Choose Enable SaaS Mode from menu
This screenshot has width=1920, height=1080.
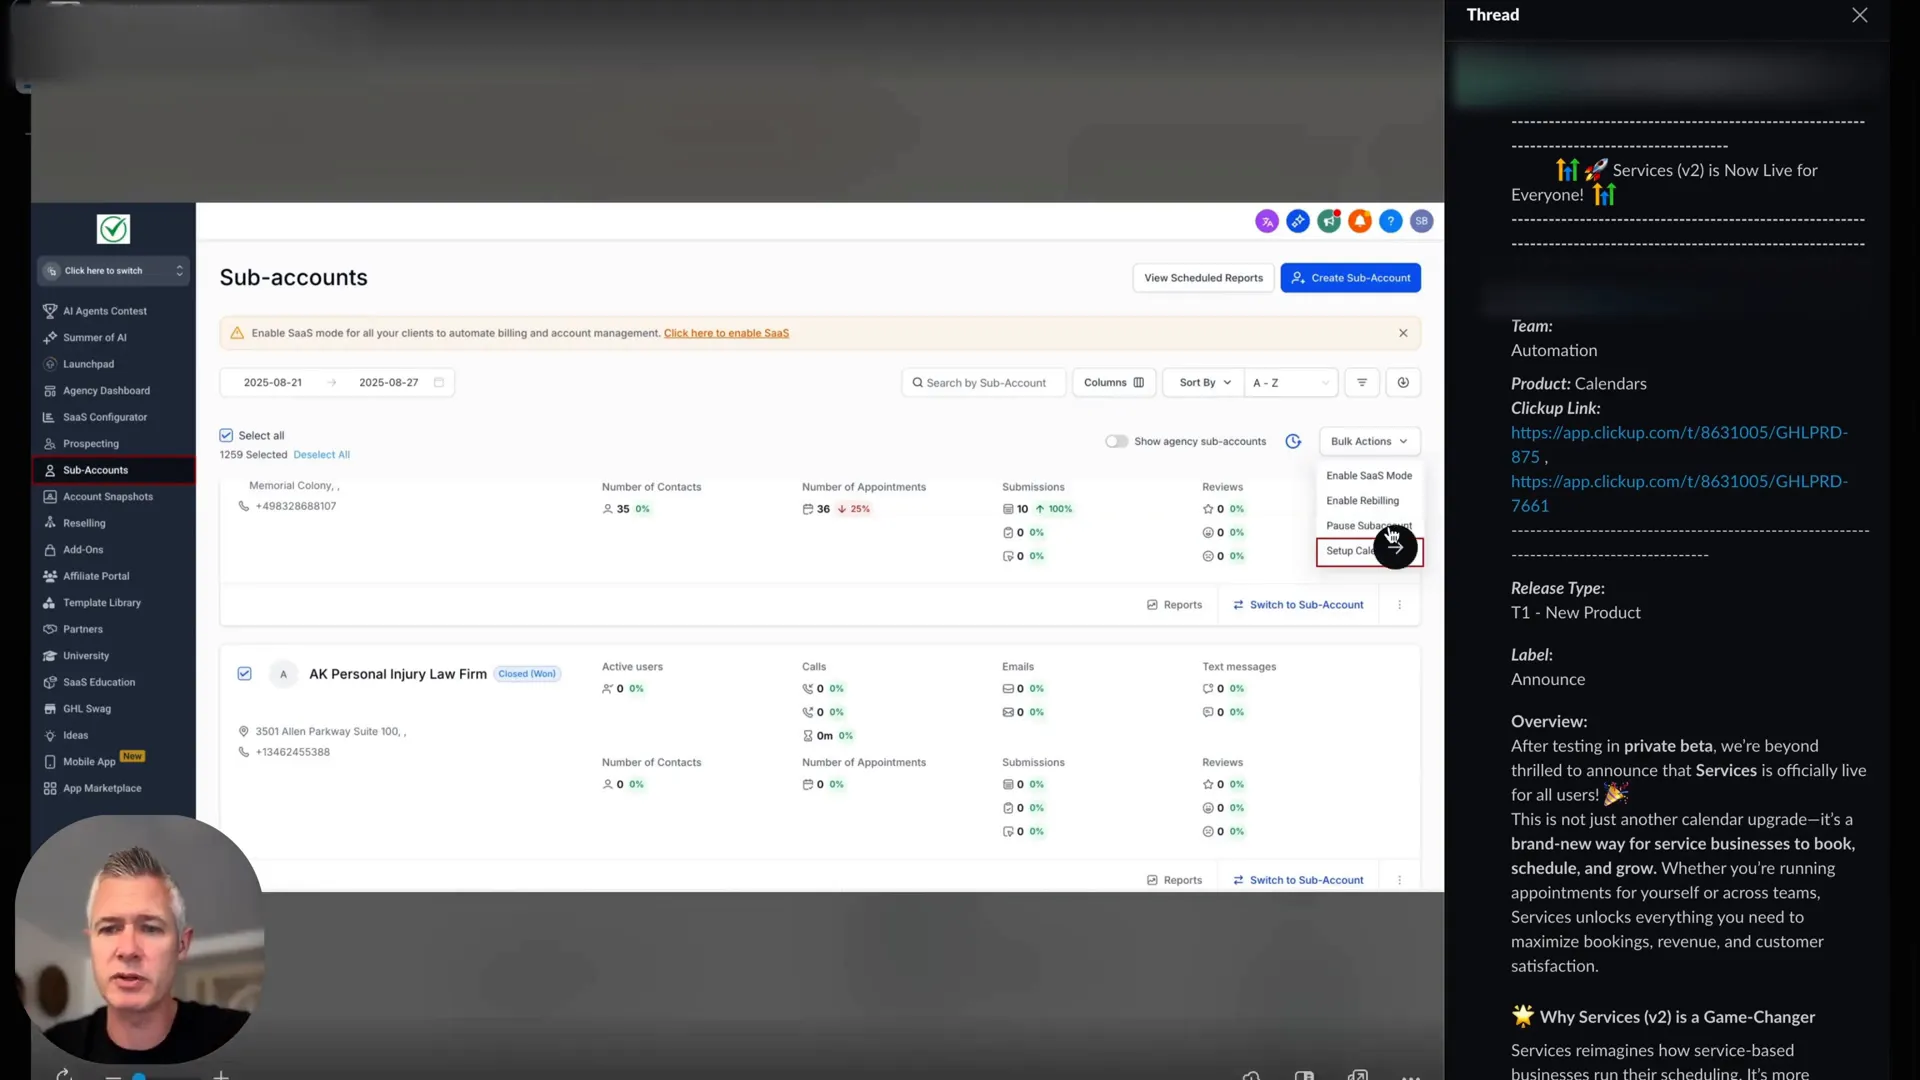[x=1369, y=475]
